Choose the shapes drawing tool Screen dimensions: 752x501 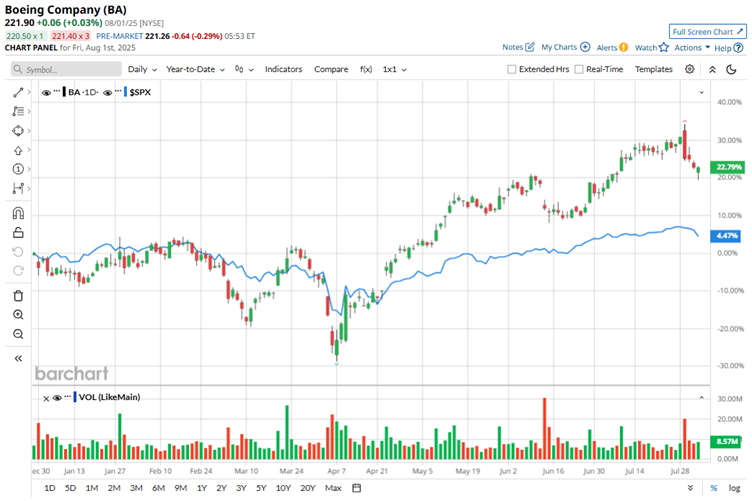[x=18, y=130]
